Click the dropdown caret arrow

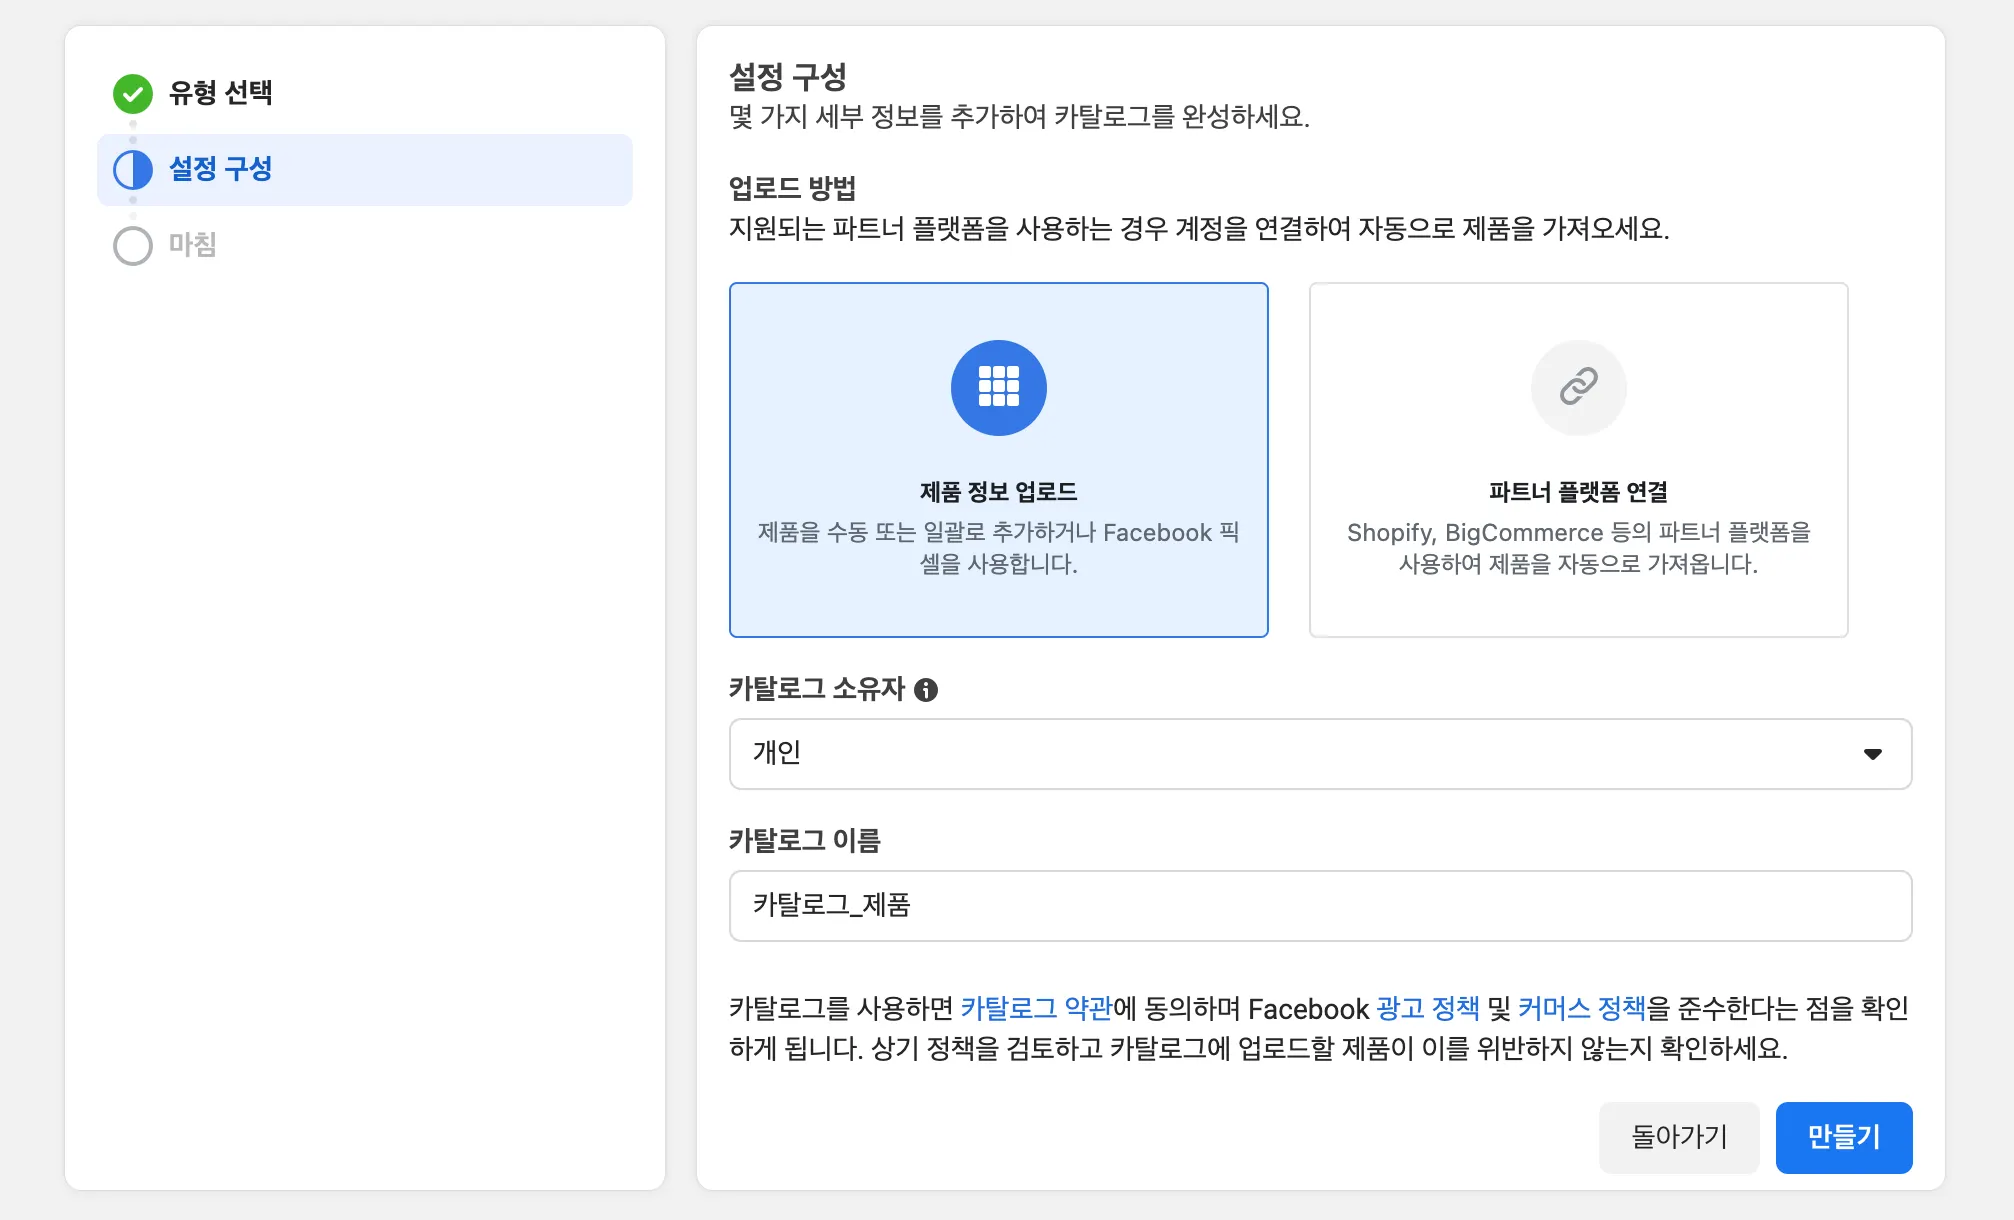point(1872,754)
